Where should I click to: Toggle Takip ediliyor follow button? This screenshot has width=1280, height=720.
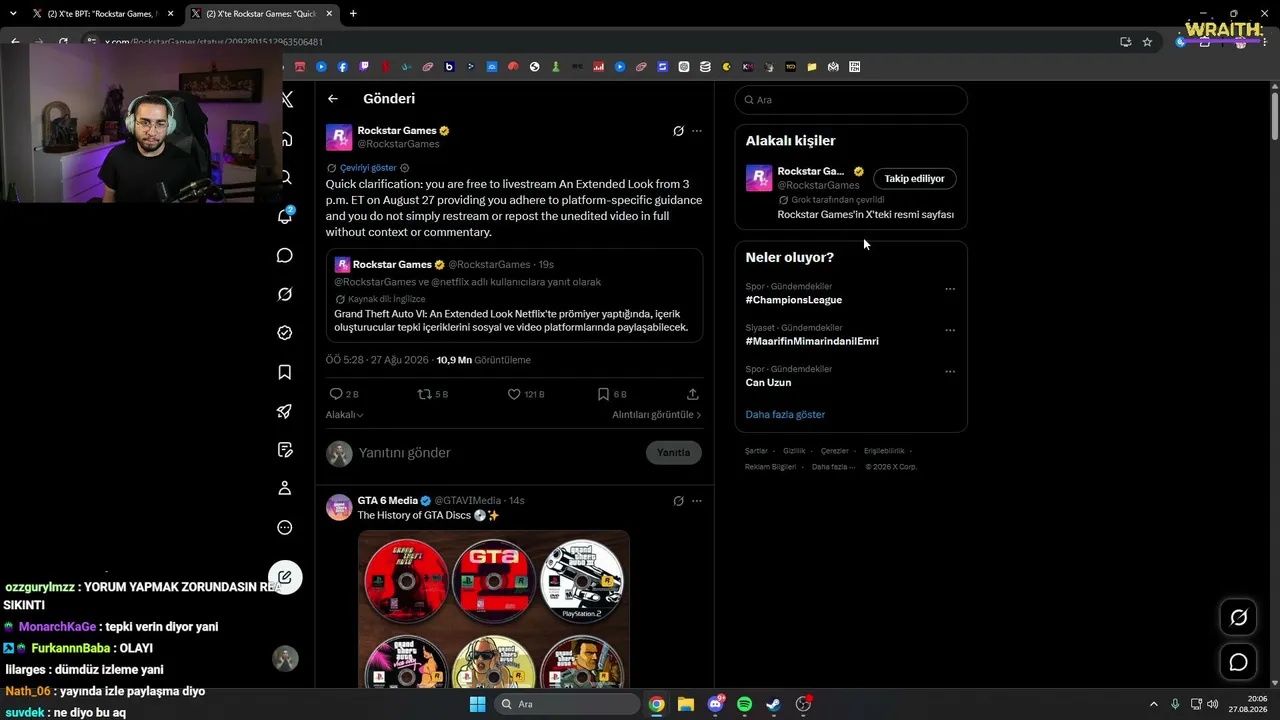point(914,178)
